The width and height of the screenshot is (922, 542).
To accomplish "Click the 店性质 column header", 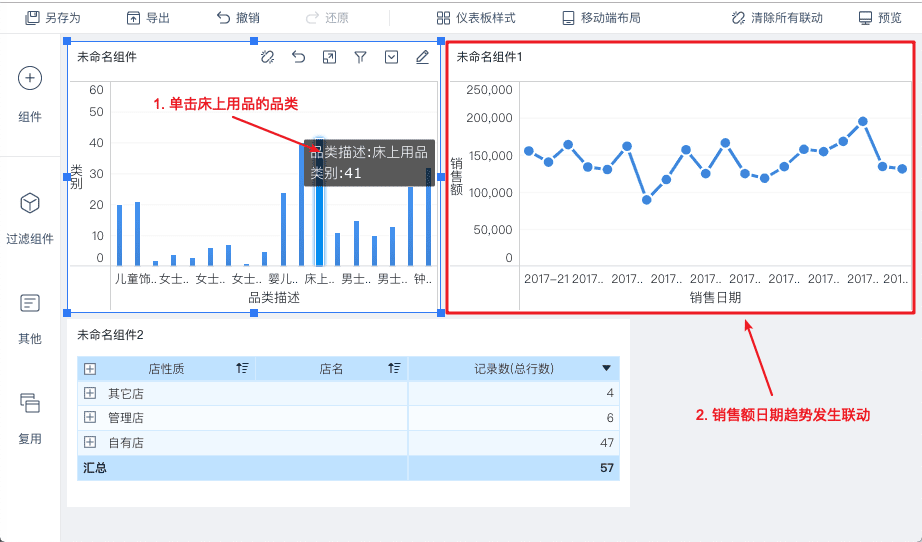I will pos(166,369).
